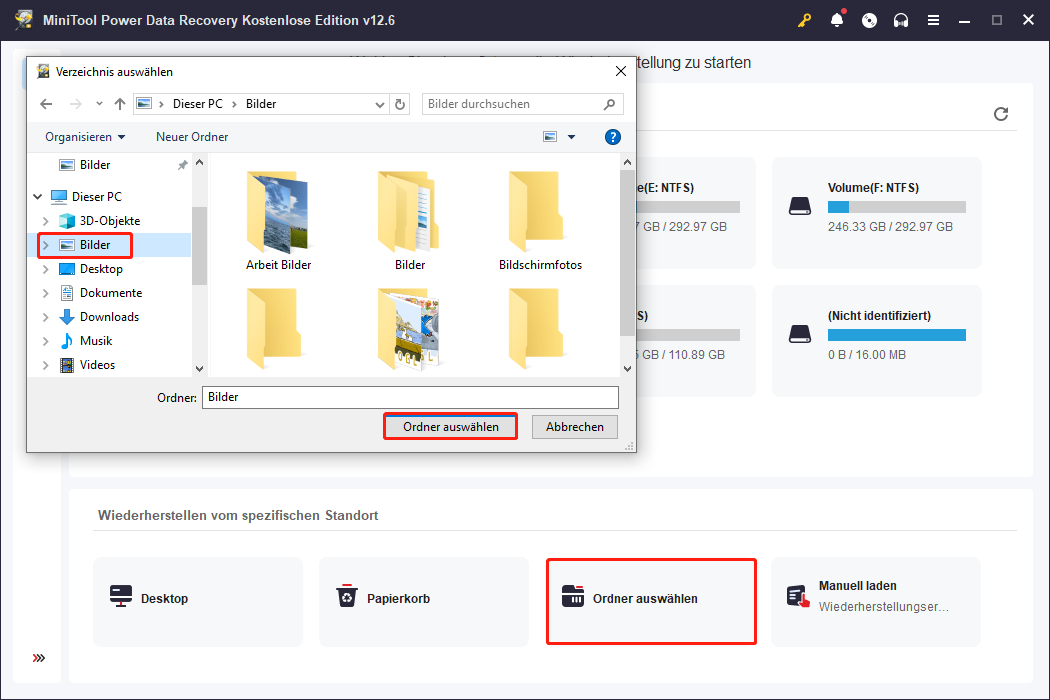
Task: Click the key registration icon
Action: (804, 20)
